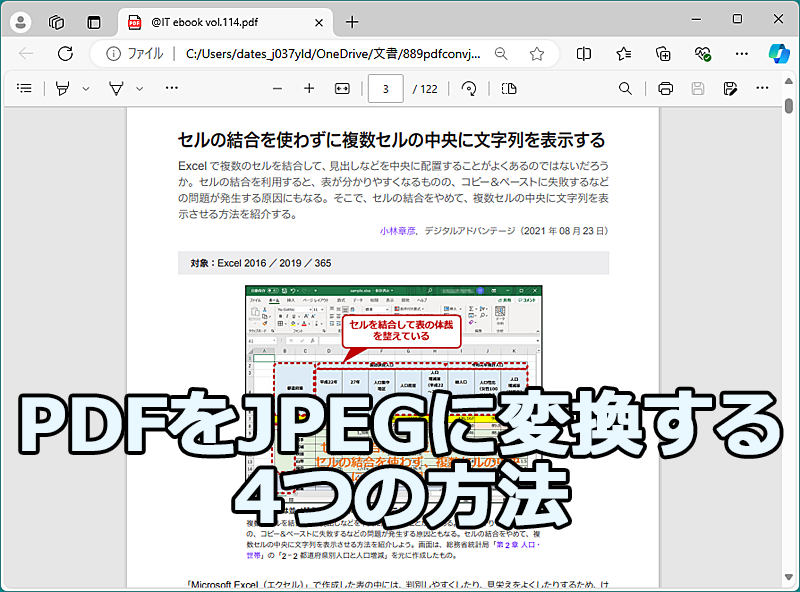Open the table of contents panel
Image resolution: width=800 pixels, height=592 pixels.
(x=24, y=88)
